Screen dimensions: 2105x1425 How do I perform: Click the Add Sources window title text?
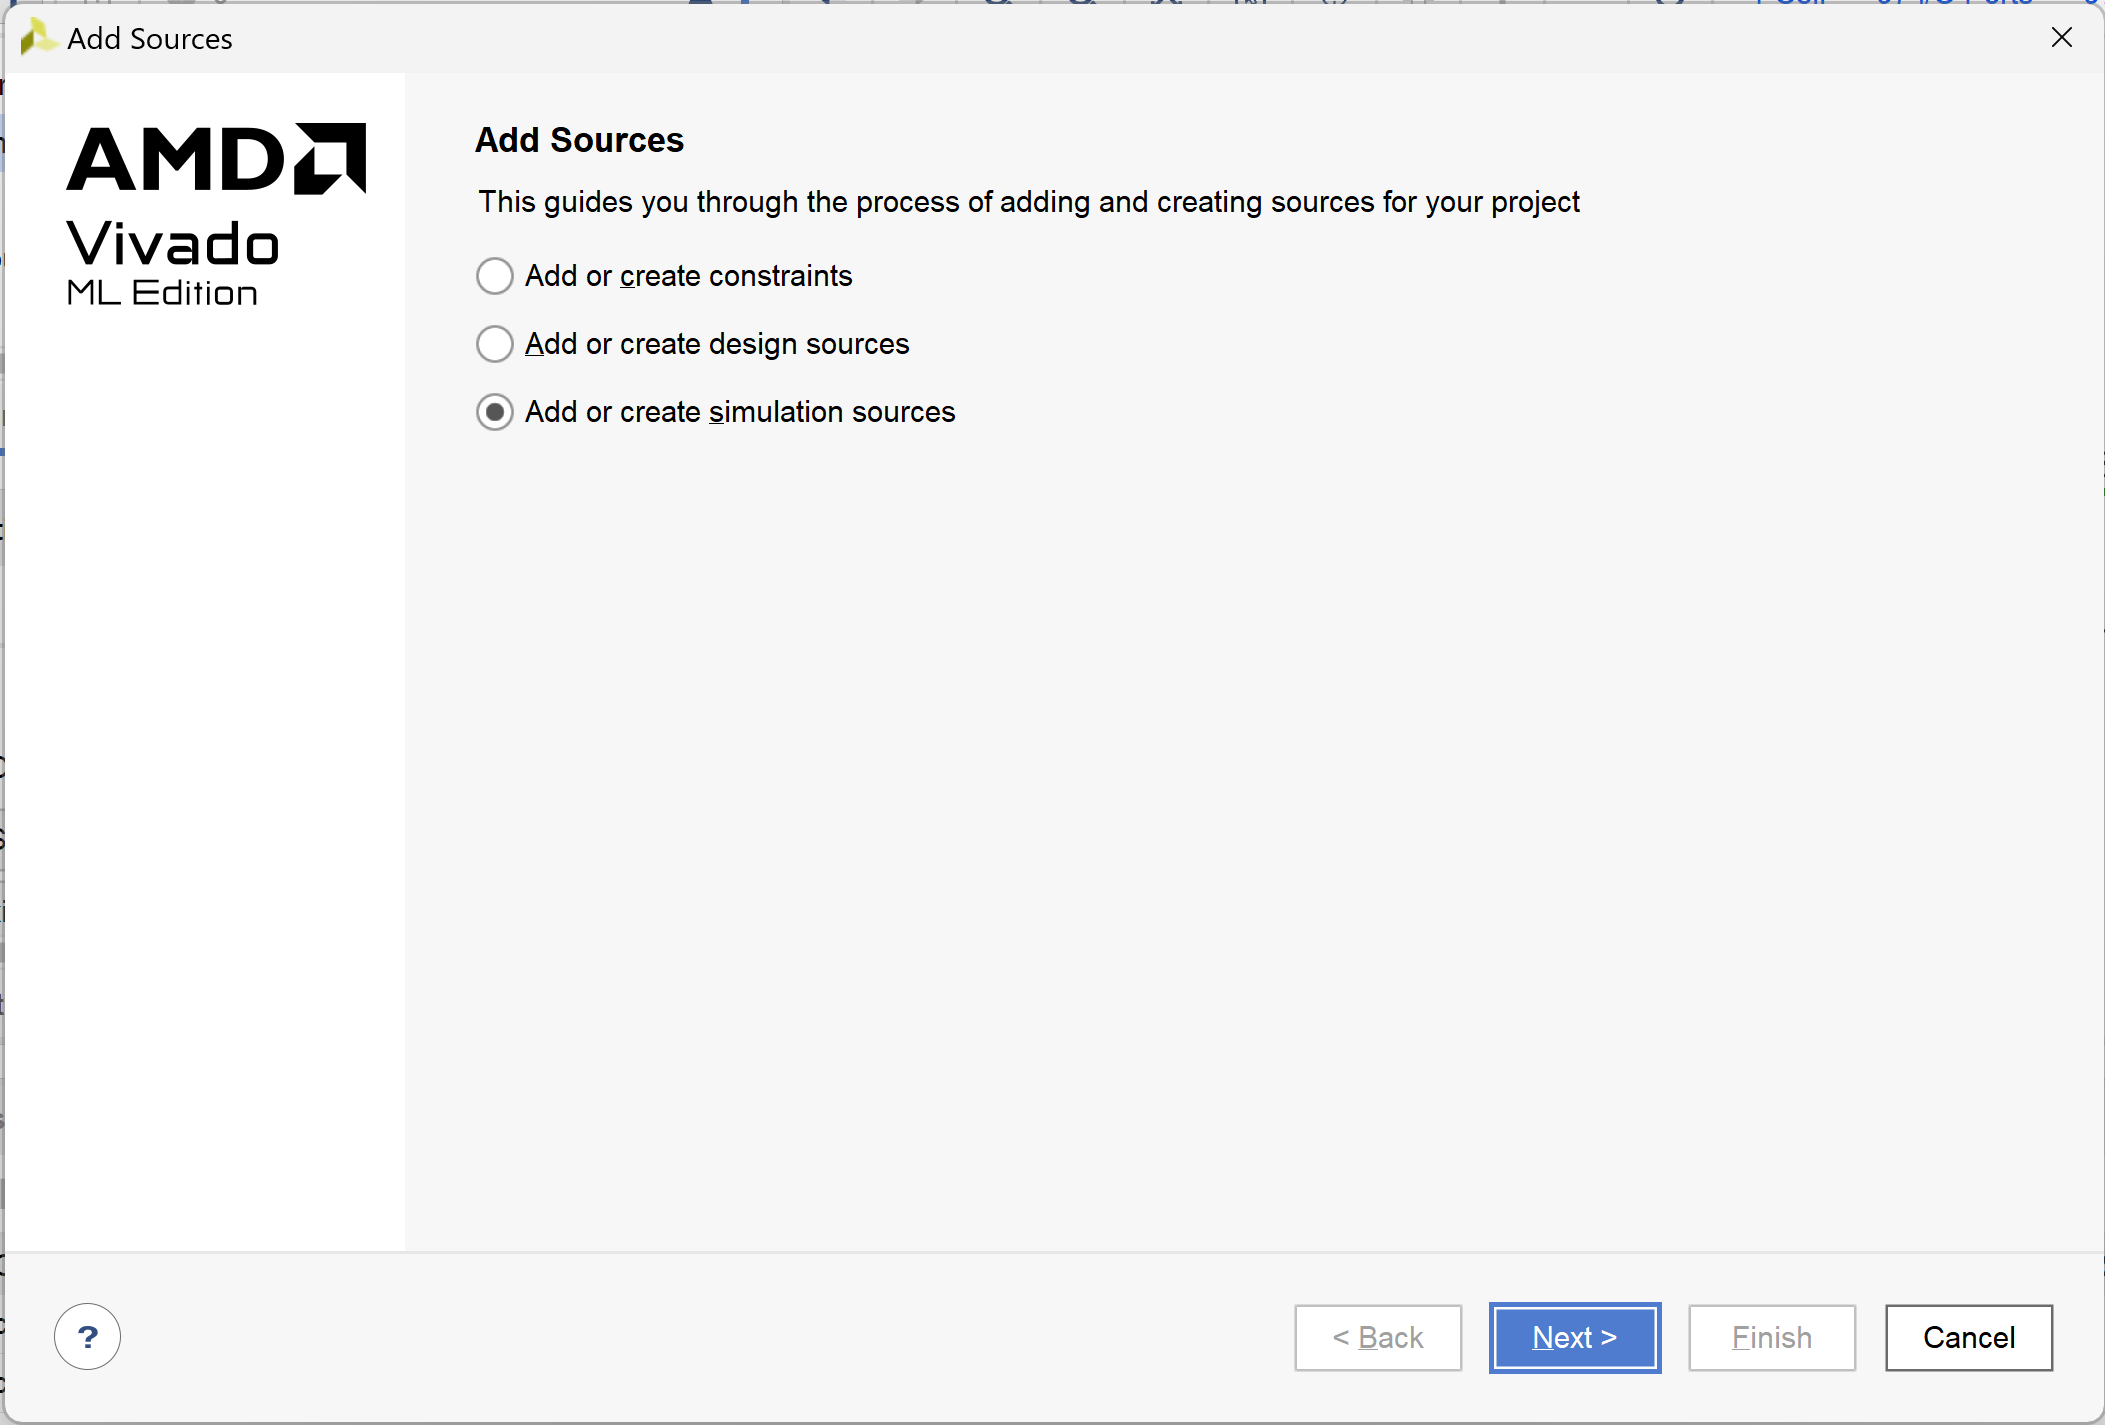(x=149, y=39)
